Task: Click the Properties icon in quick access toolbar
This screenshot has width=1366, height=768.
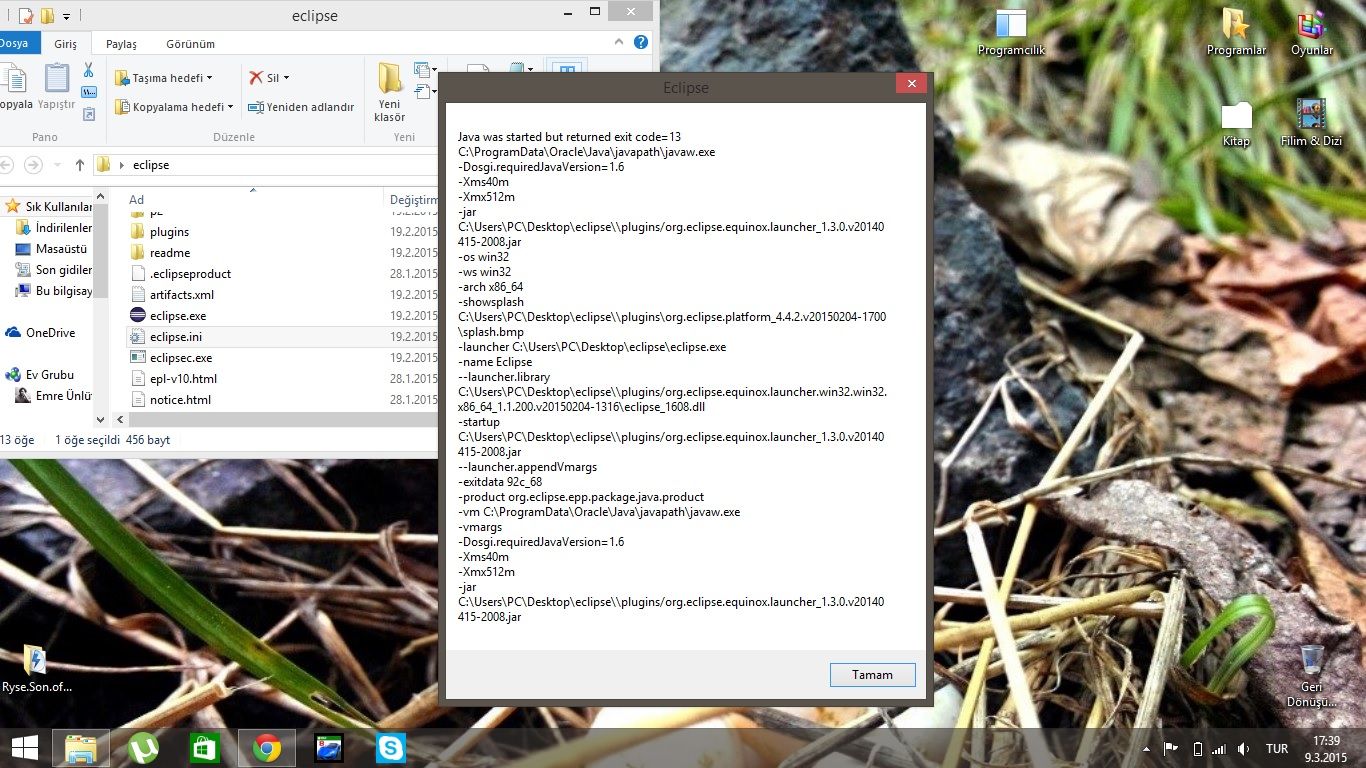Action: 26,16
